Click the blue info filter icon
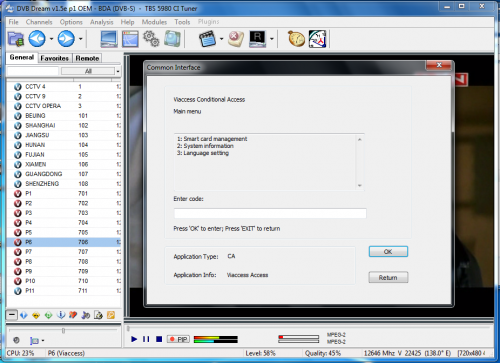 click(x=61, y=315)
